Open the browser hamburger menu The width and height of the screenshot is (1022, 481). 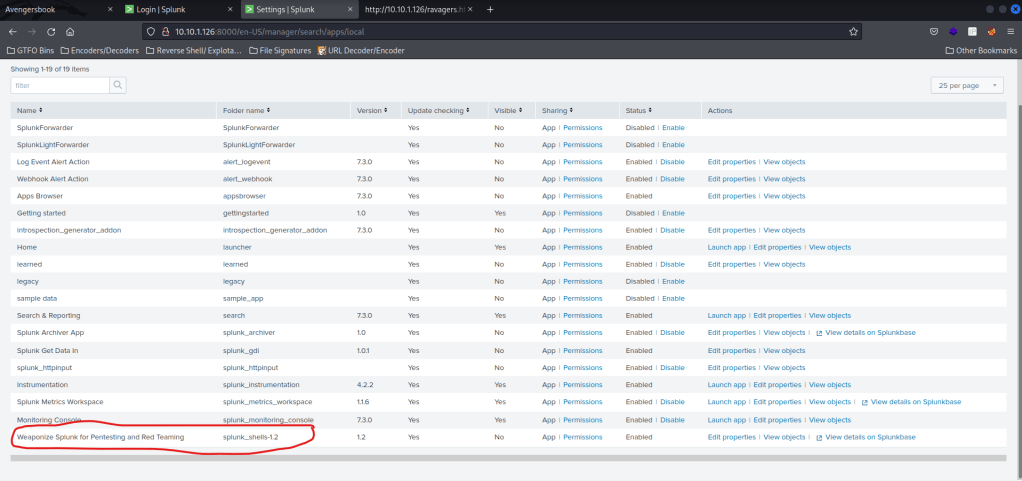click(1009, 31)
